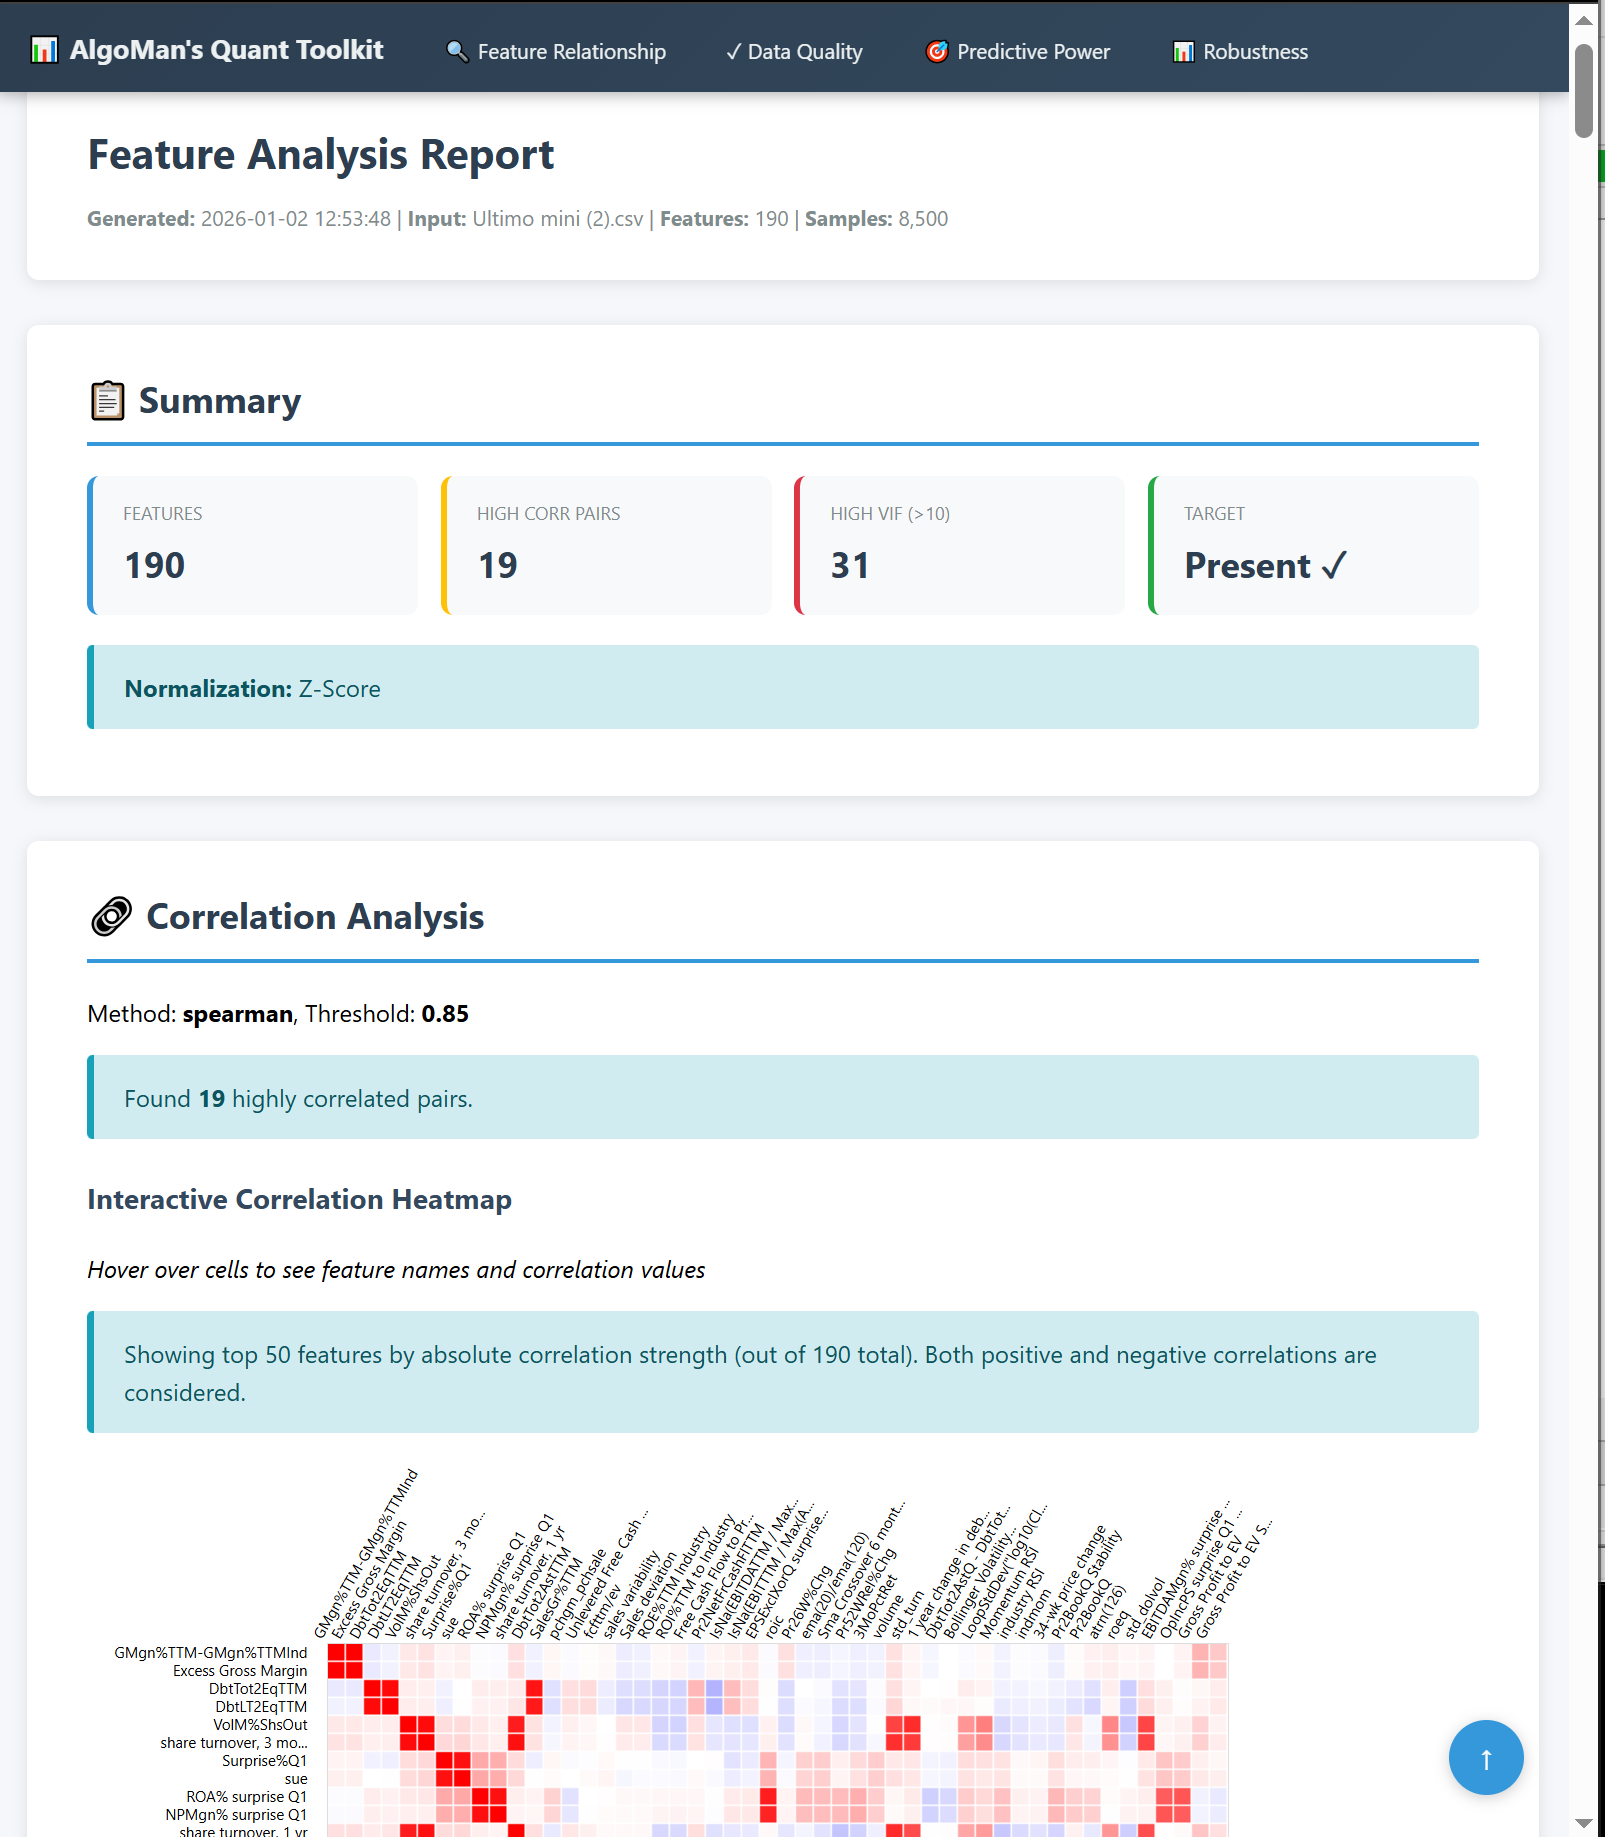Click the bar chart icon next to Robustness

(1184, 50)
